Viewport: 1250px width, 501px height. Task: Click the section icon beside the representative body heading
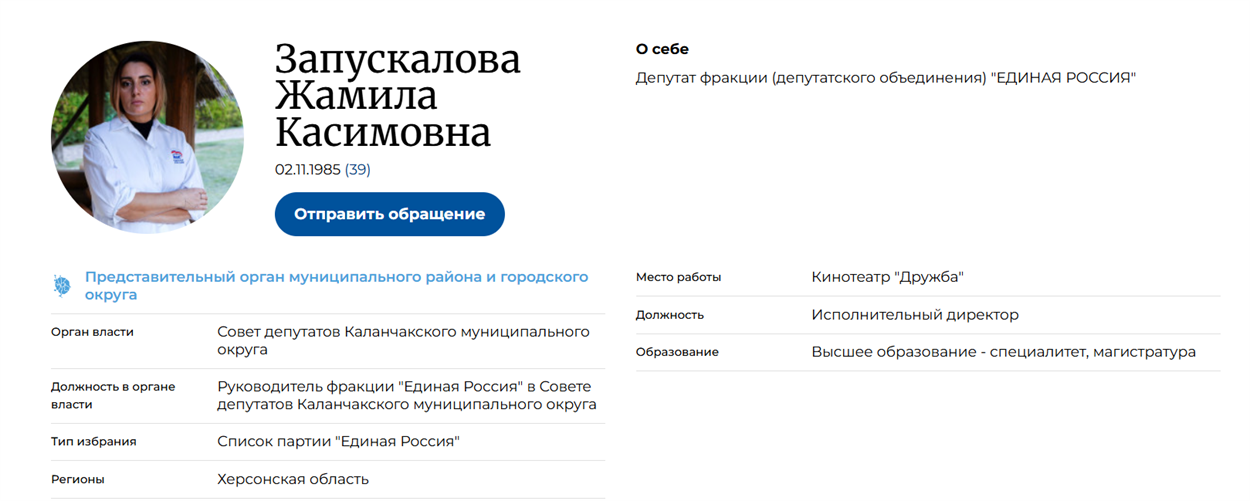[62, 286]
